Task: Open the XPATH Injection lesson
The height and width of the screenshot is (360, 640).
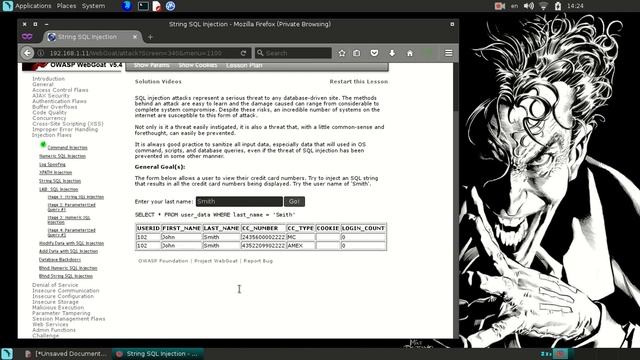Action: tap(56, 173)
